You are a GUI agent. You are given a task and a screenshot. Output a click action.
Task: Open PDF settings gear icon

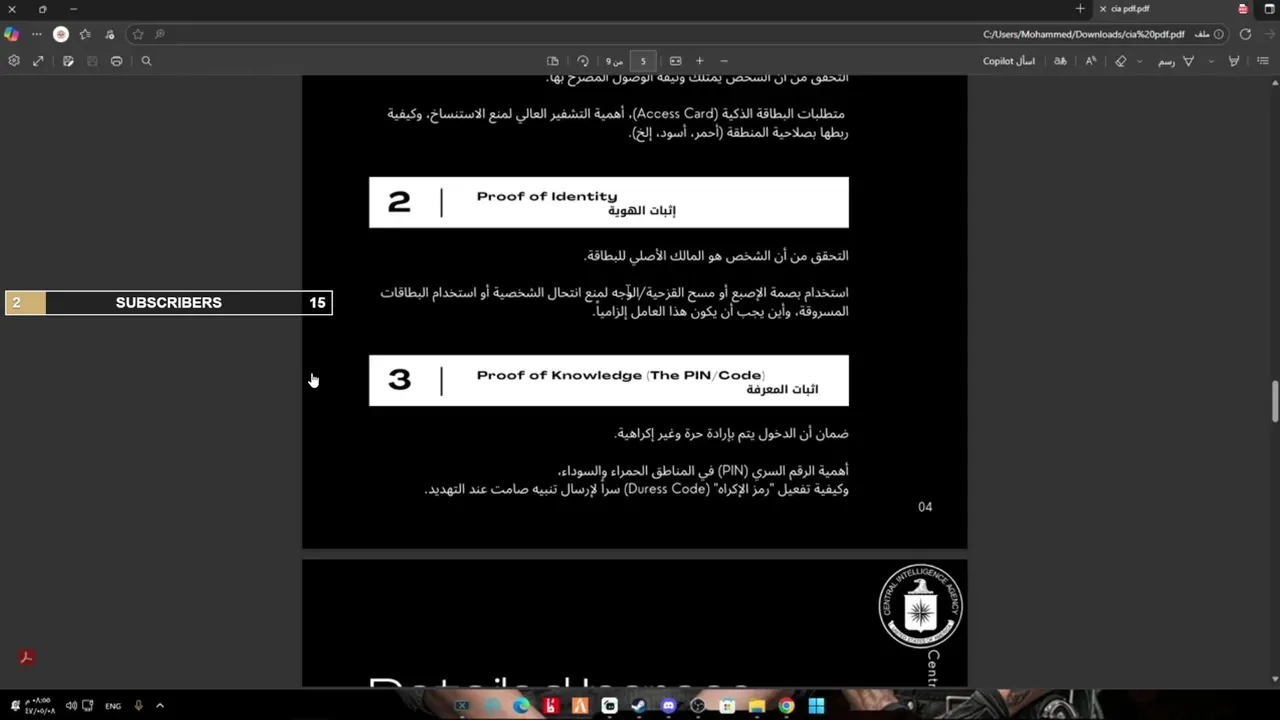(14, 61)
